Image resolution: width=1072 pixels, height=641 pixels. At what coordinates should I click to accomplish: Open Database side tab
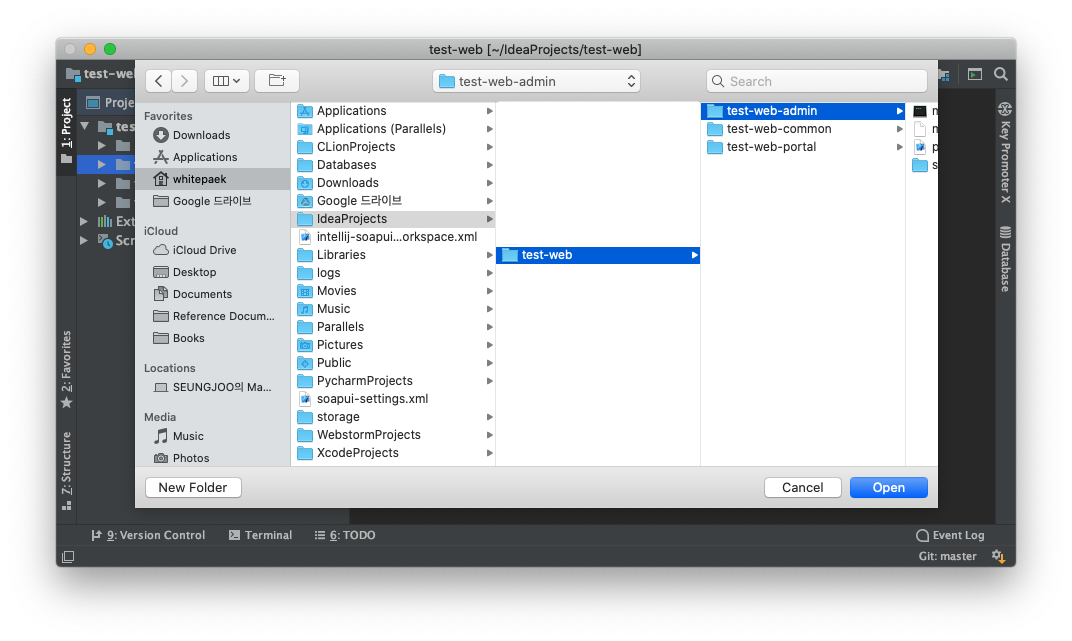pyautogui.click(x=1005, y=258)
